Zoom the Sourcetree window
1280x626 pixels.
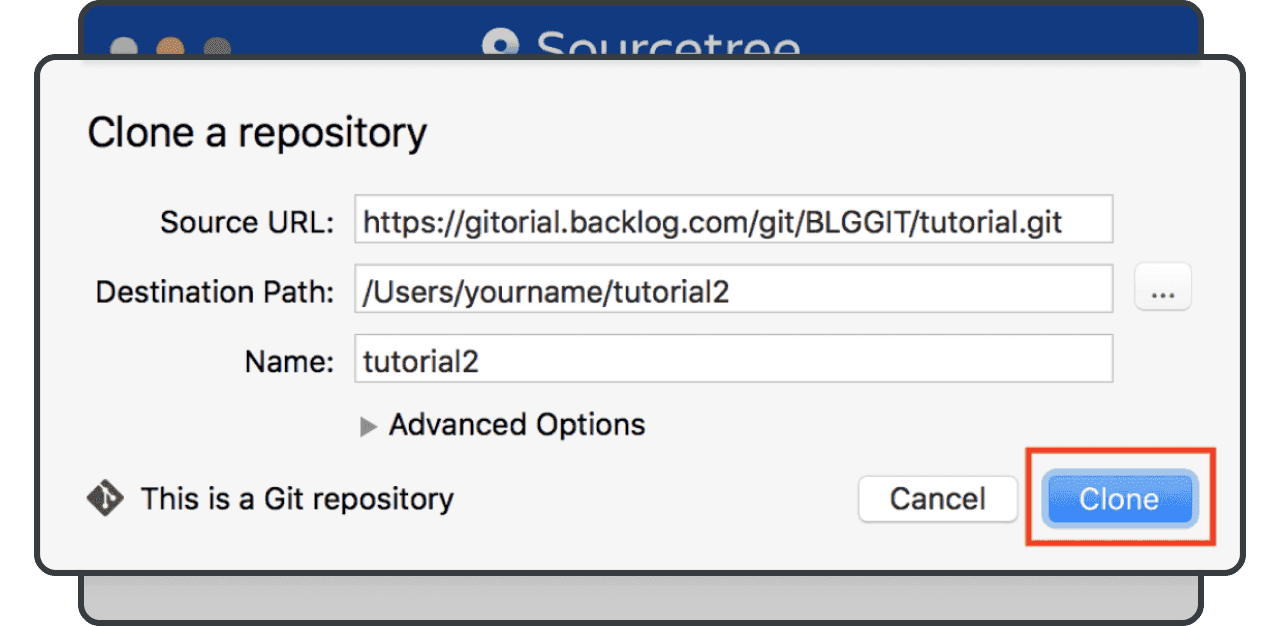tap(217, 49)
